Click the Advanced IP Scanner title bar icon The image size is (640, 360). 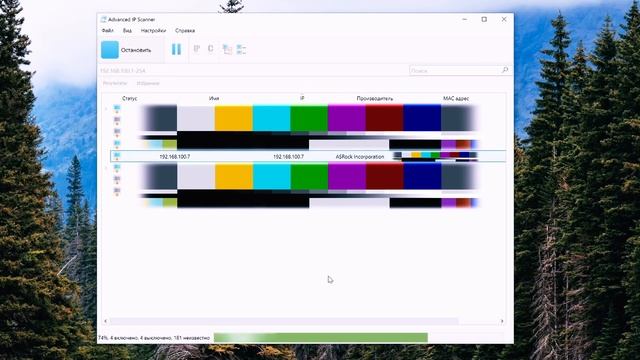104,19
